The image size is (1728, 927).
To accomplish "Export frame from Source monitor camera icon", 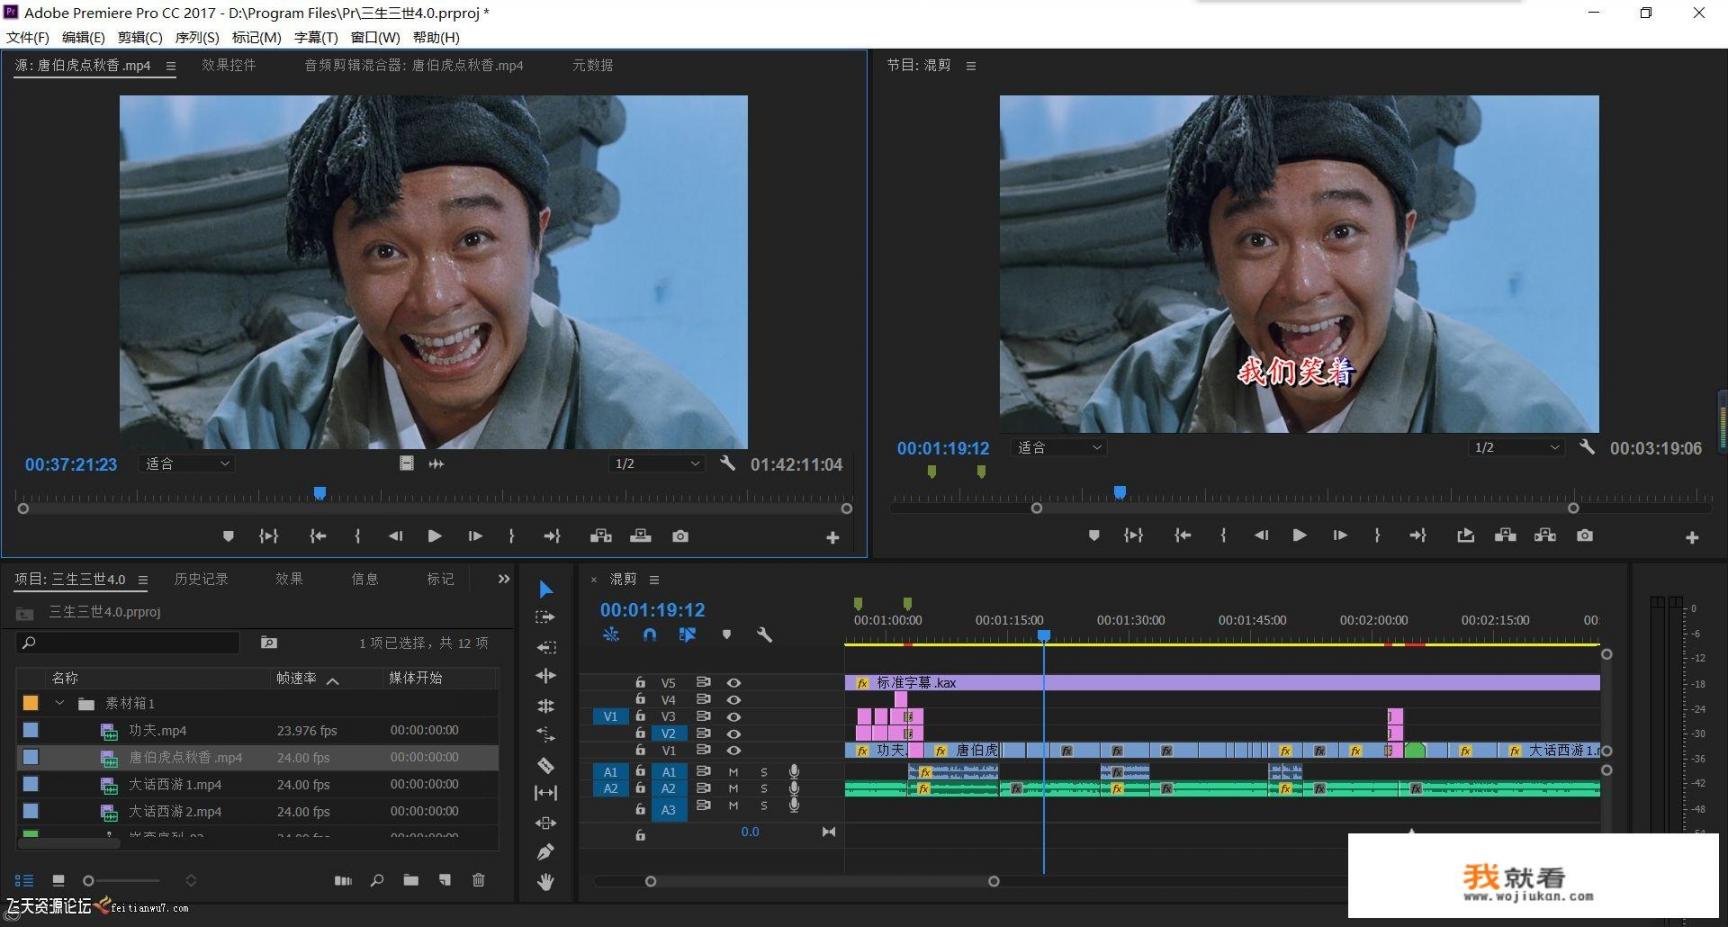I will point(680,537).
